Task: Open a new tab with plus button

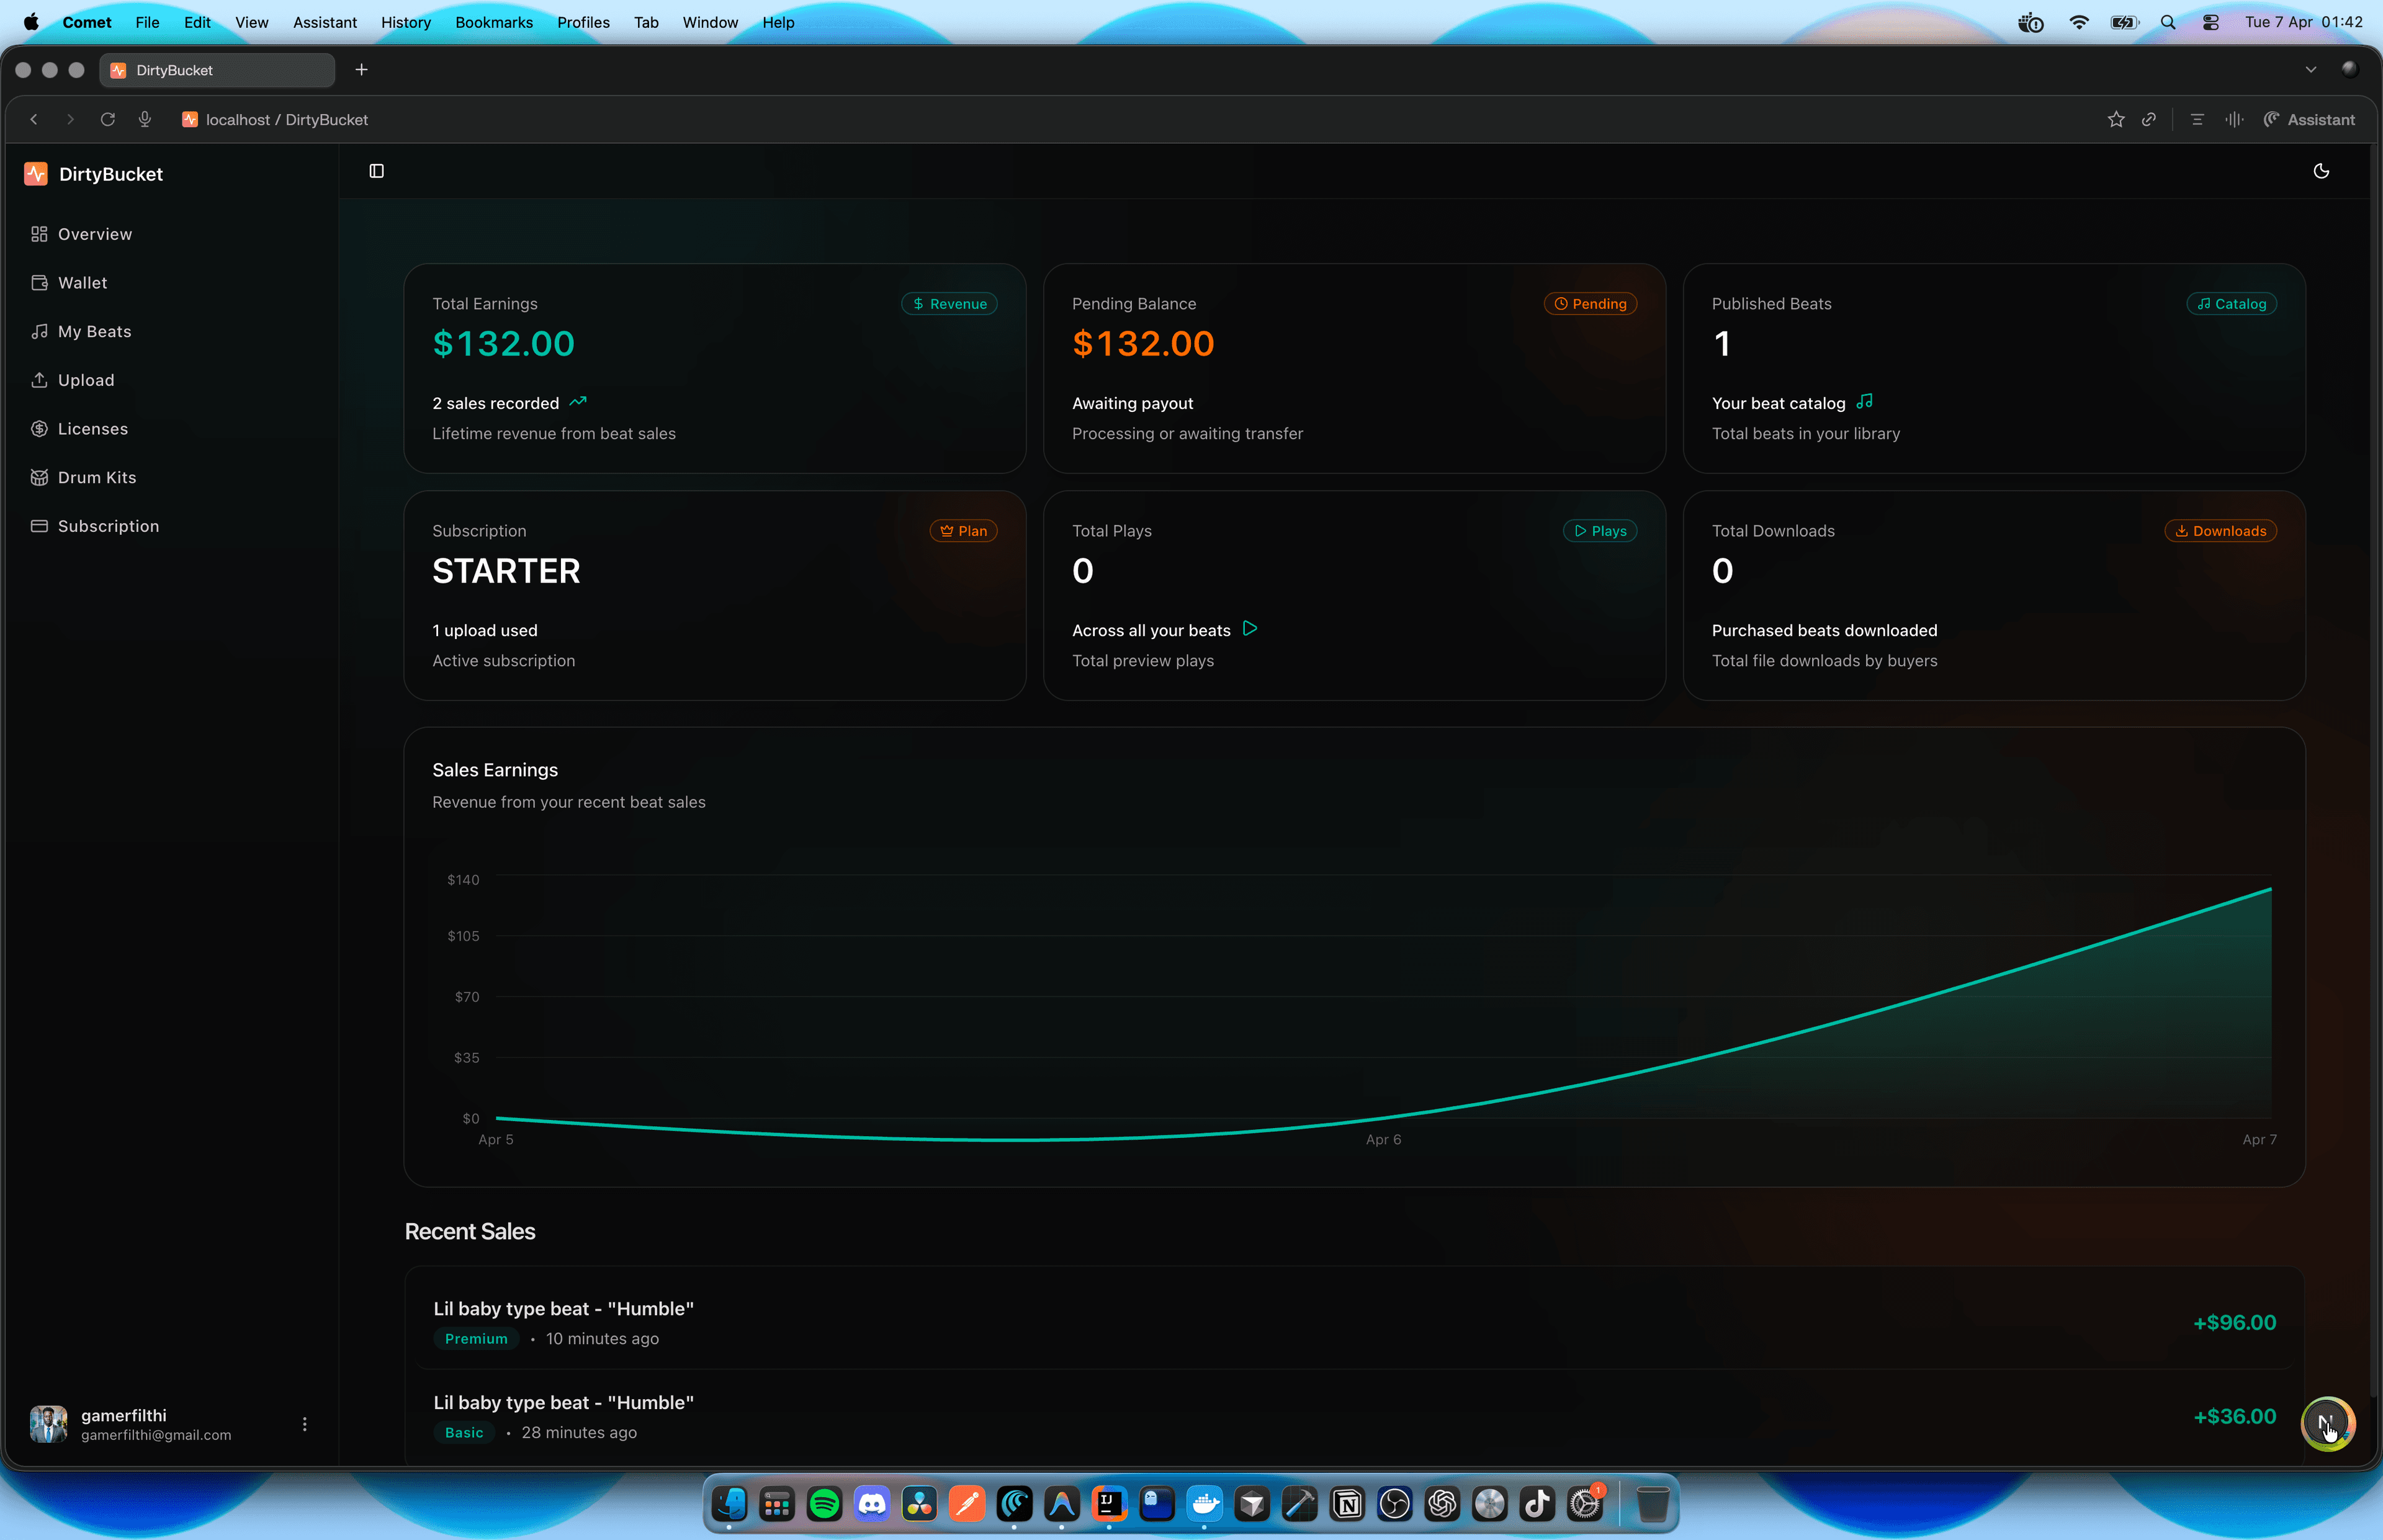Action: [362, 70]
